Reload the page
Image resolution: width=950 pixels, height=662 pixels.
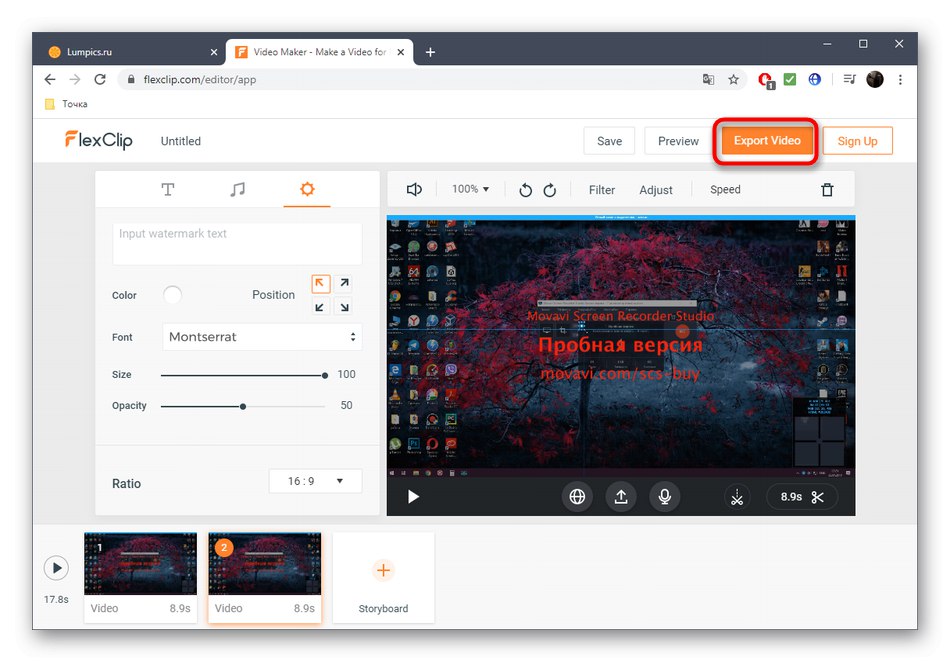click(100, 79)
